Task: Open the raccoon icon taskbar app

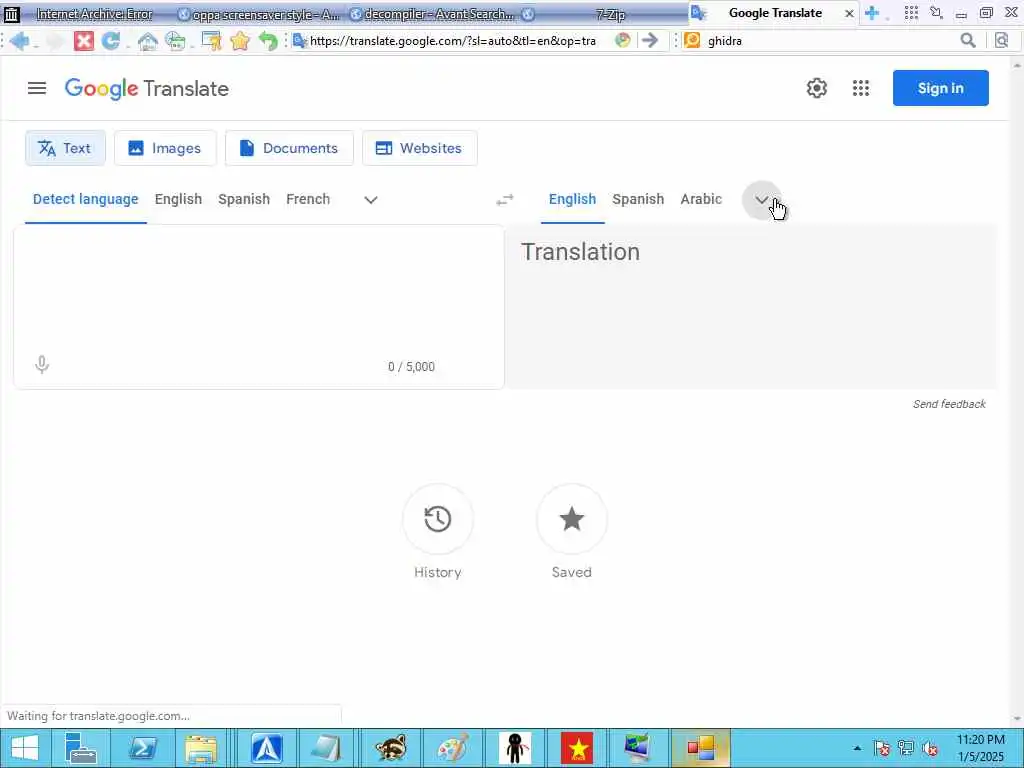Action: tap(391, 748)
